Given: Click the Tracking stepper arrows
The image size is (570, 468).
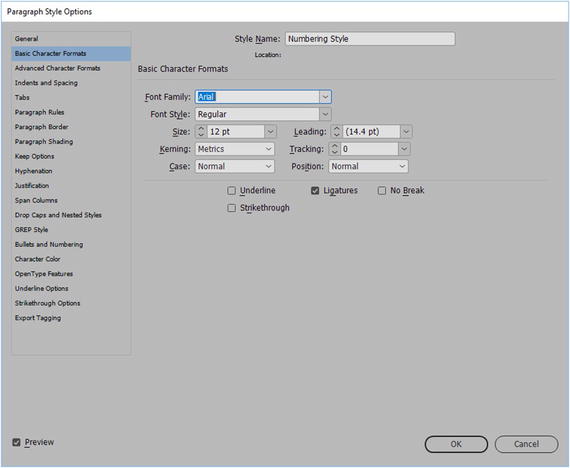Looking at the screenshot, I should pos(334,149).
